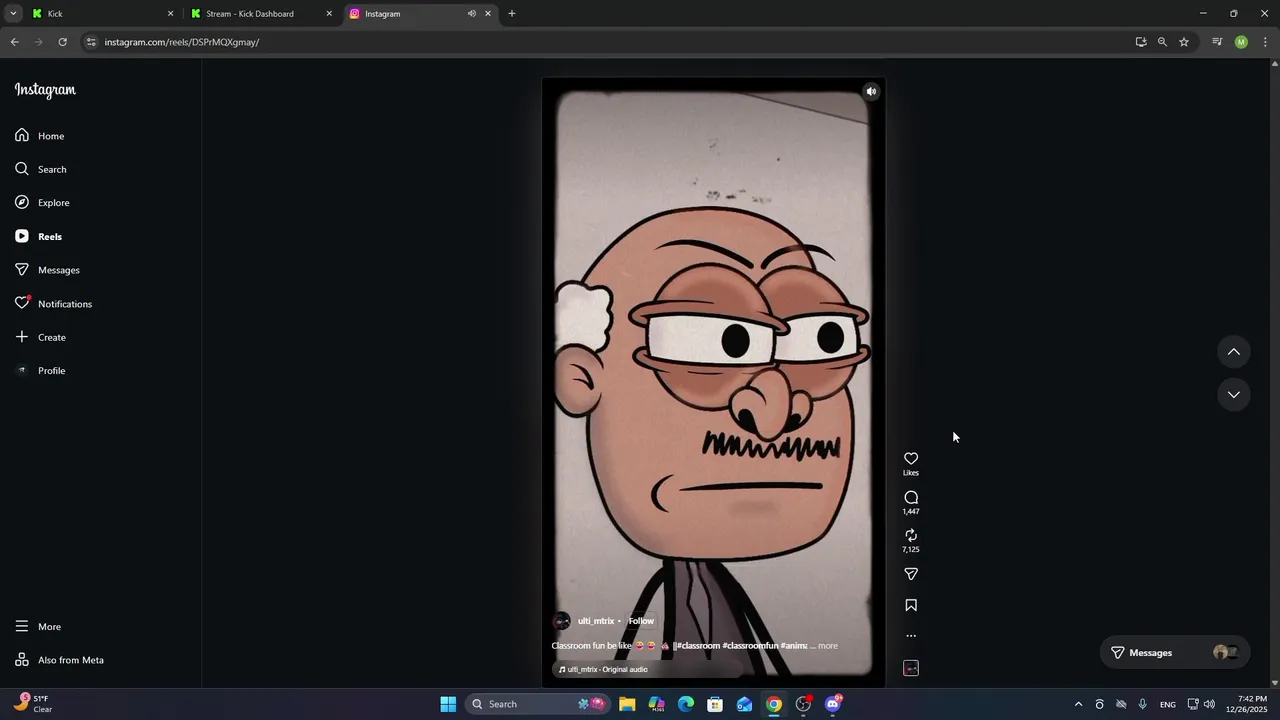Open media control toolbar button
The image size is (1280, 720).
1217,42
